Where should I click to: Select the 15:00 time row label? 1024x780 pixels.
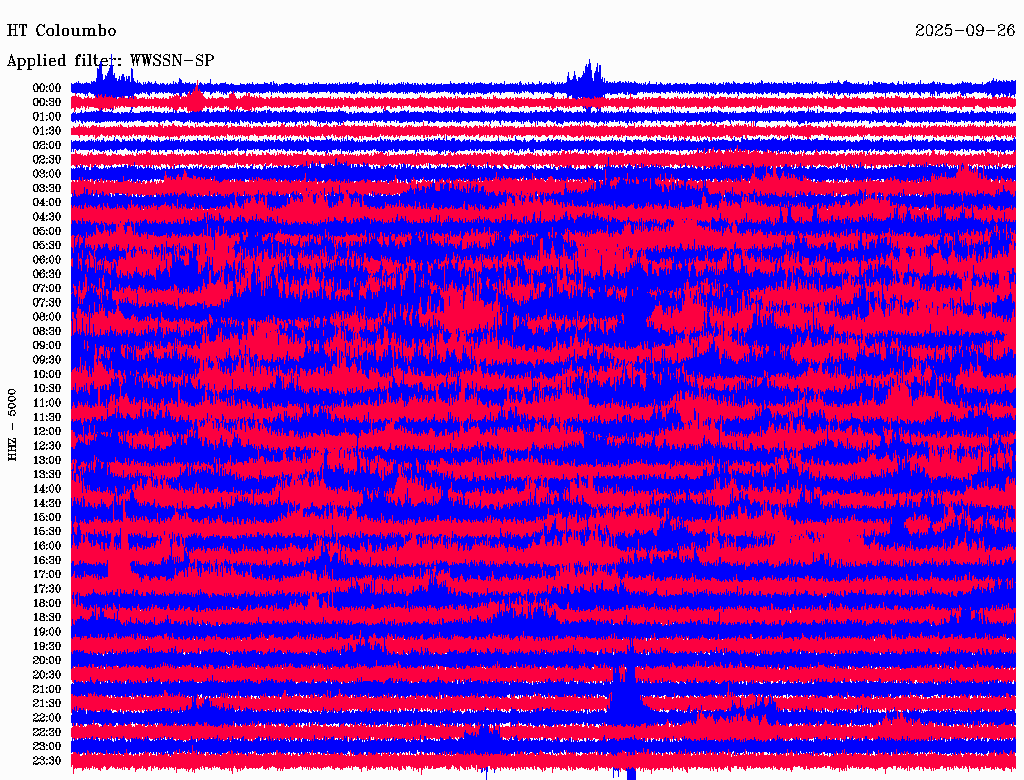point(47,517)
